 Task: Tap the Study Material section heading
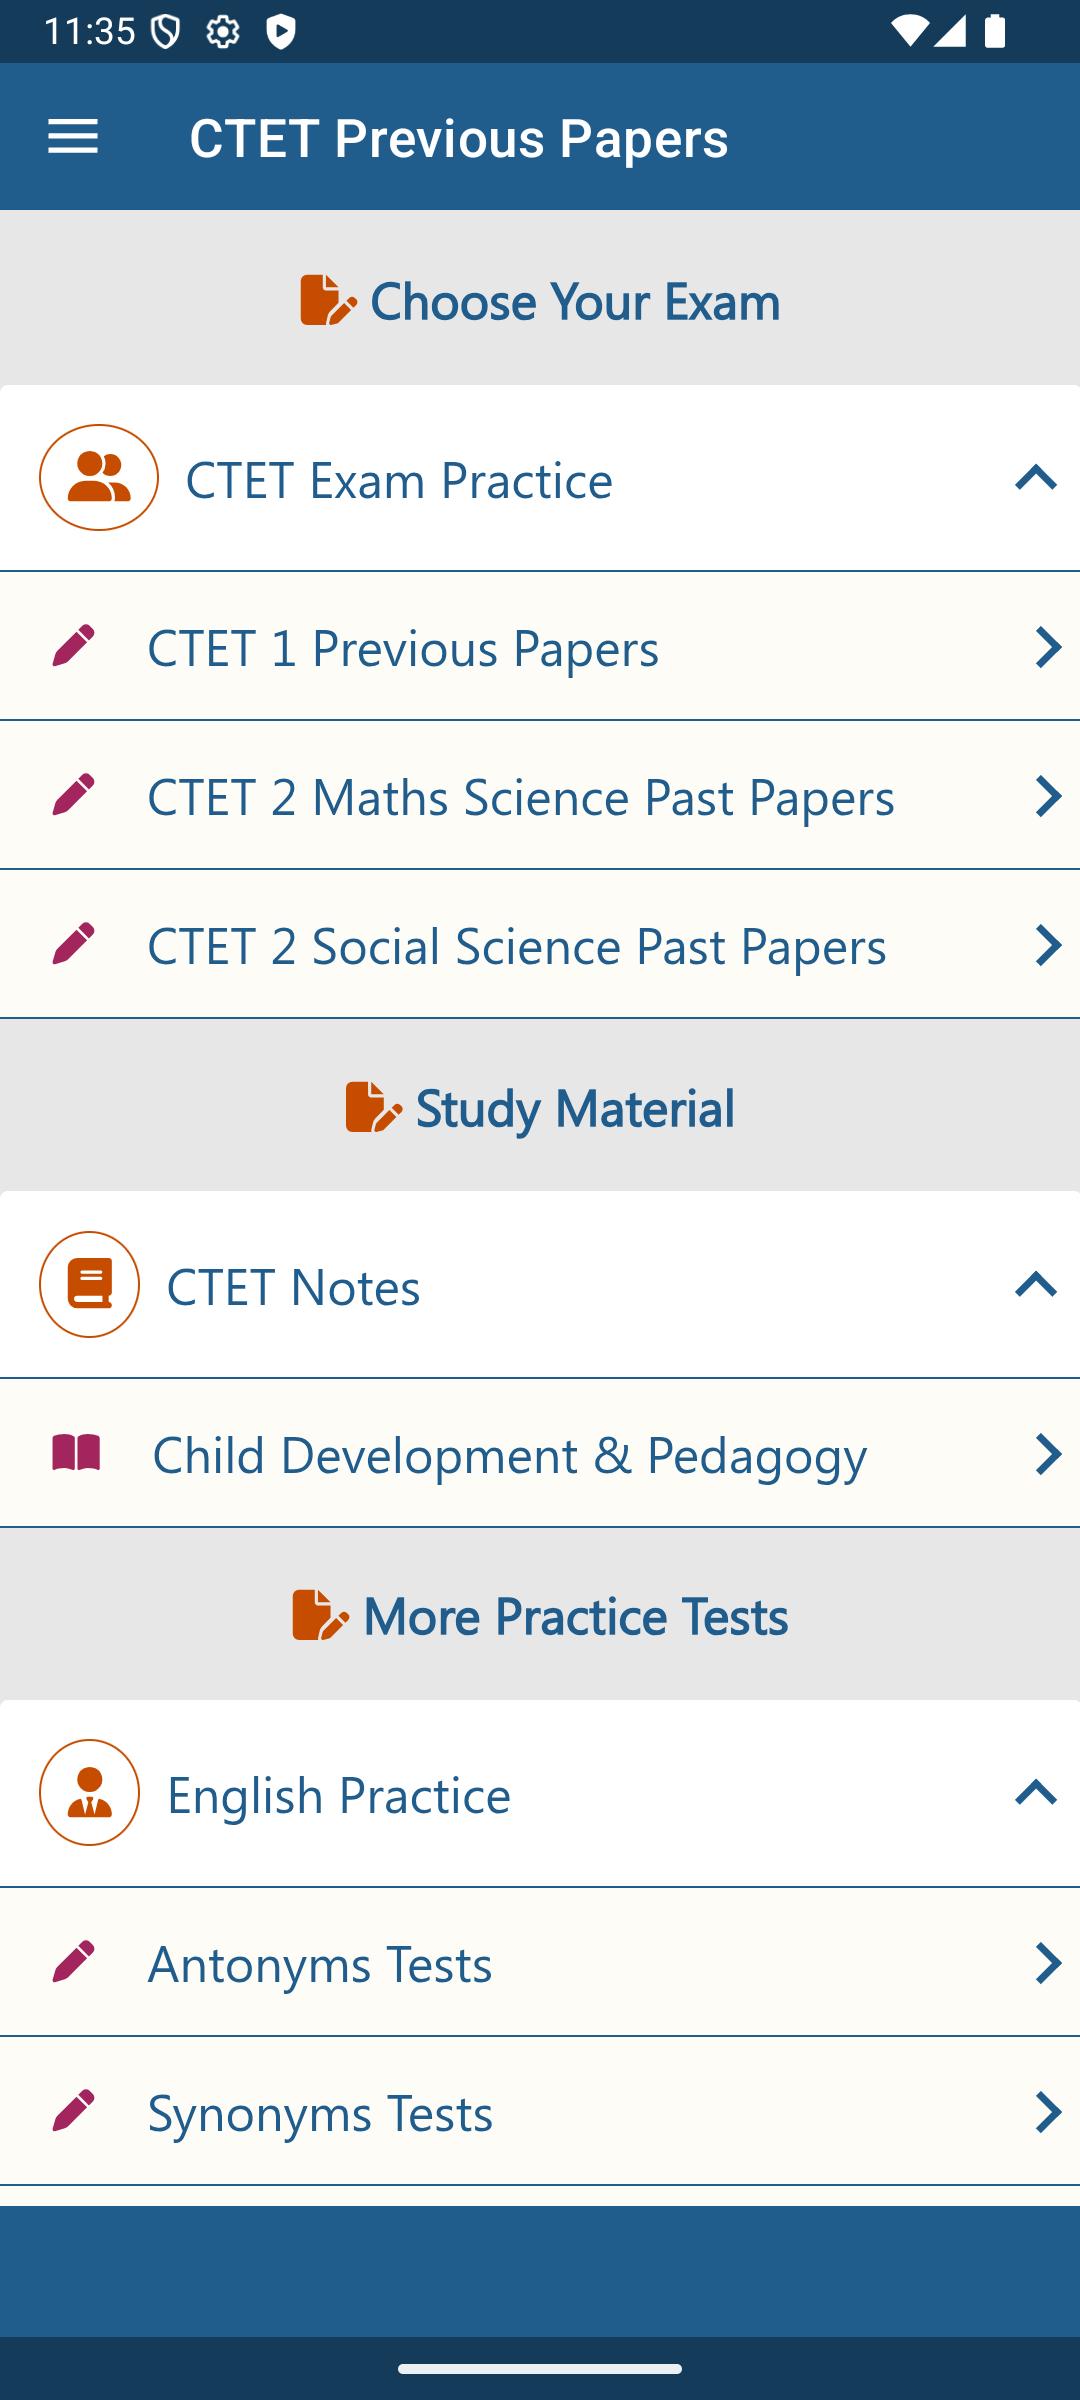click(574, 1108)
